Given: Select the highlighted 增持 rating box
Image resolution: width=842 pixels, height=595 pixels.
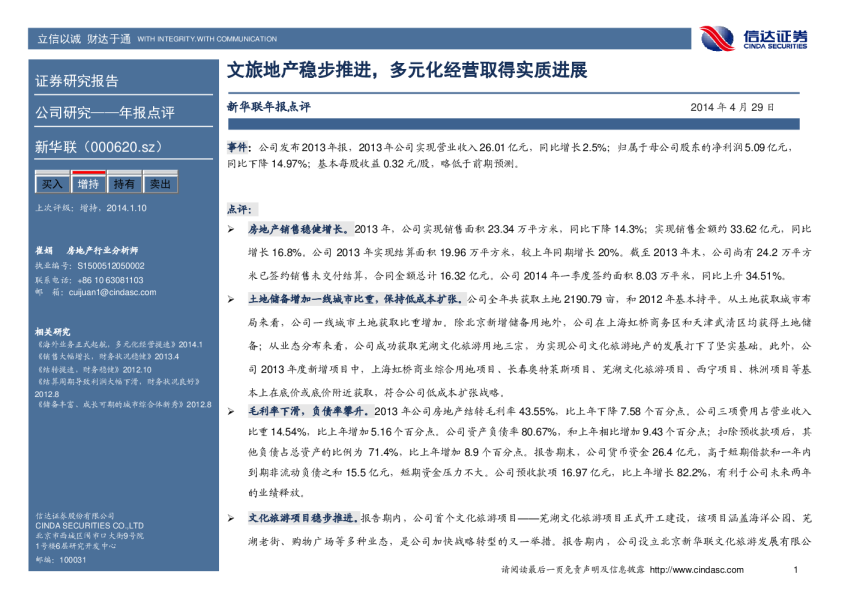Looking at the screenshot, I should pos(88,184).
